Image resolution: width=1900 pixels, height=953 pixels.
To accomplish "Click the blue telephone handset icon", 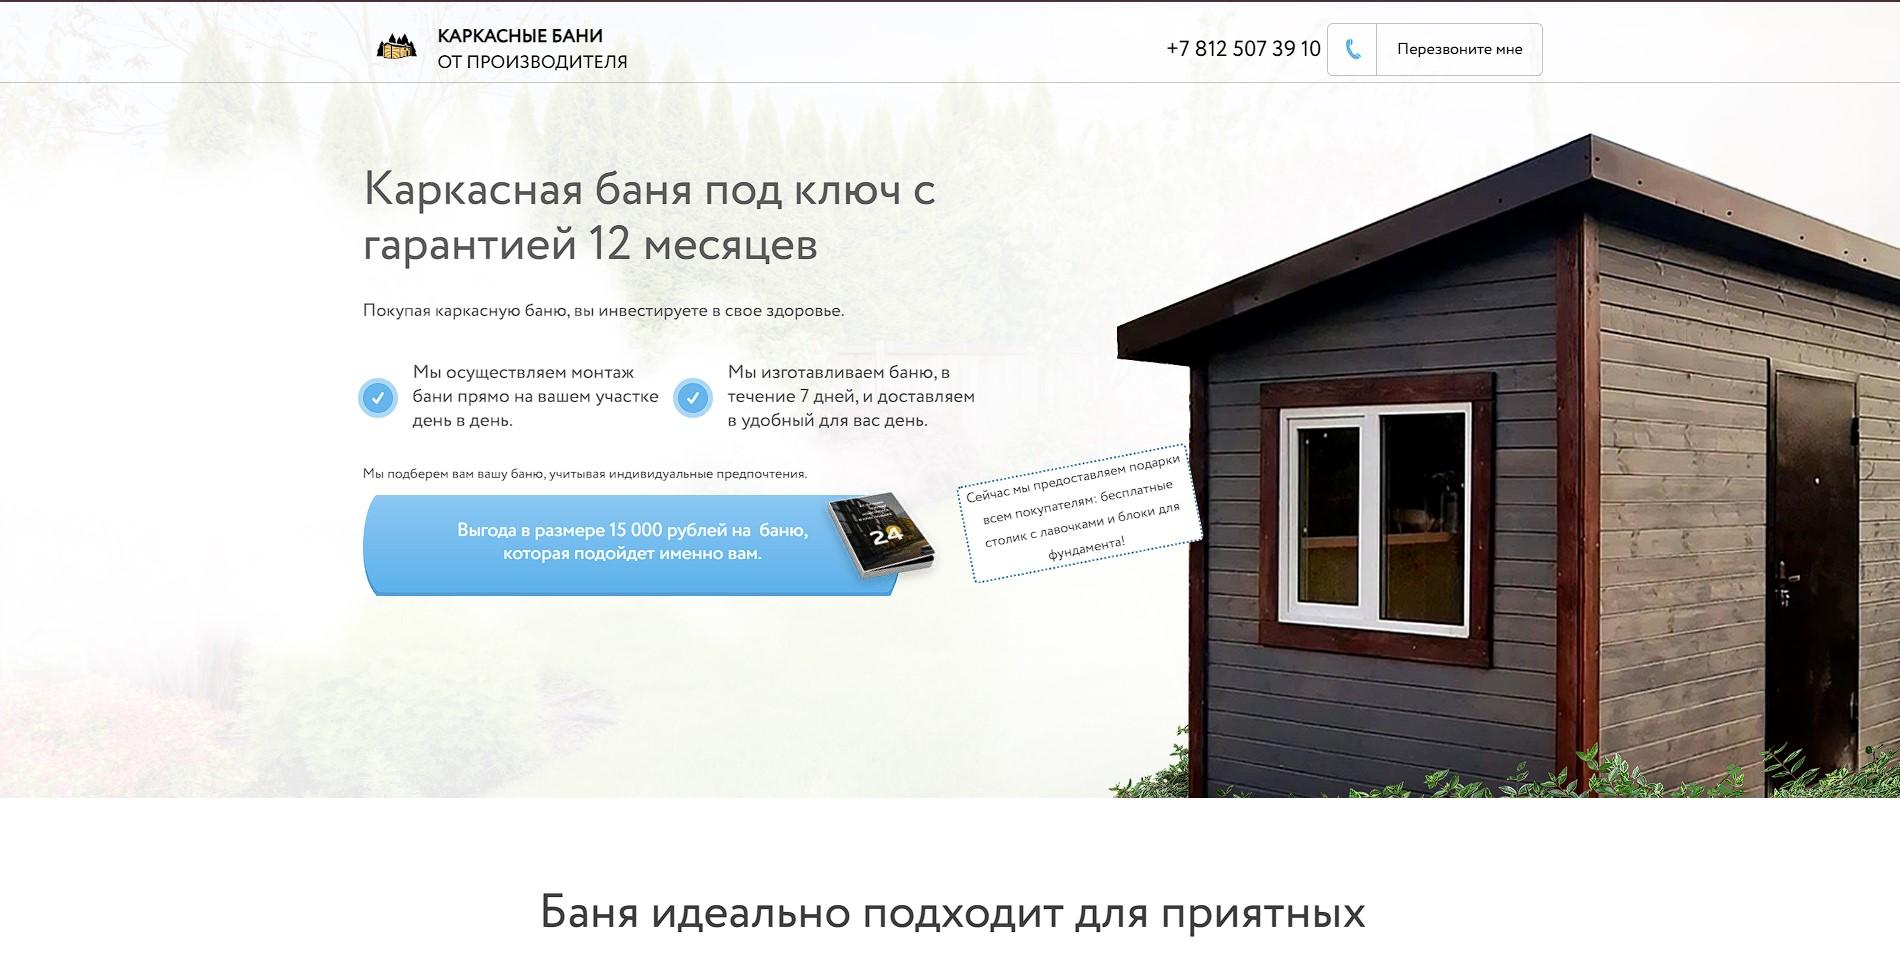I will point(1355,47).
